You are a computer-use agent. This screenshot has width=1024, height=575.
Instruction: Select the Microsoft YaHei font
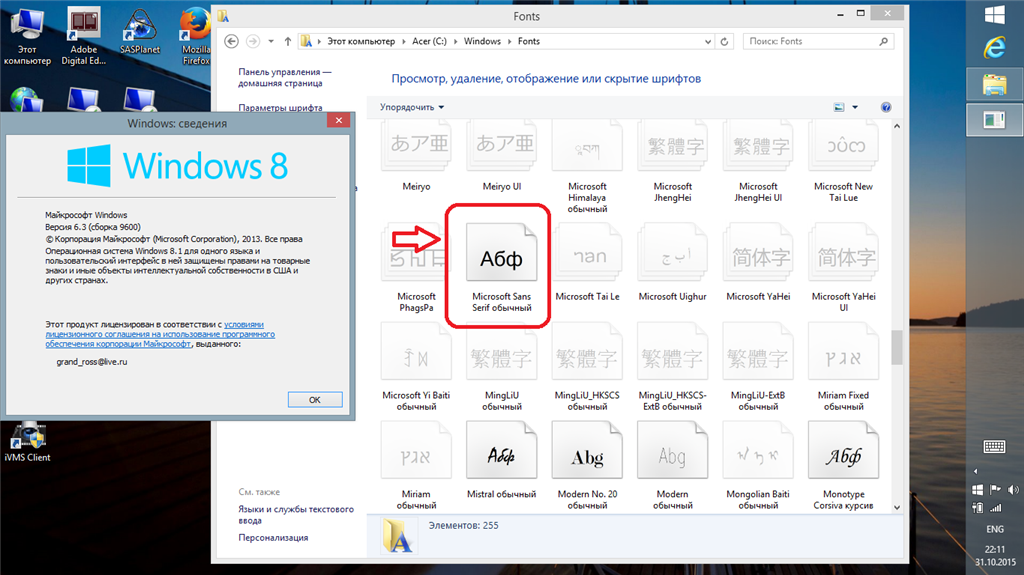758,252
